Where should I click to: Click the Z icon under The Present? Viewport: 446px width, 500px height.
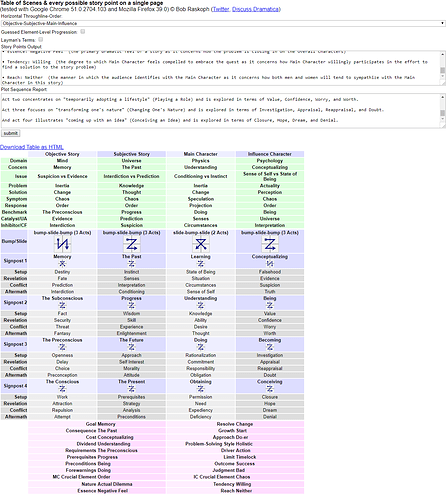(131, 389)
